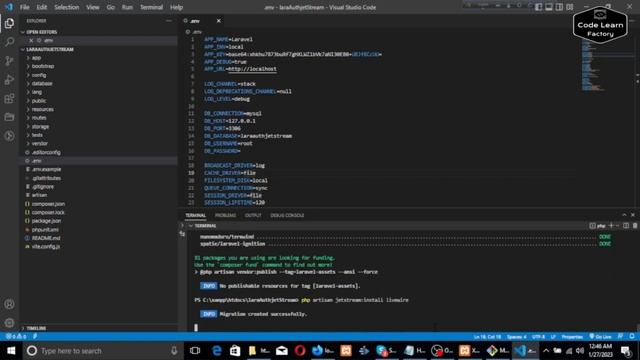This screenshot has width=640, height=360.
Task: Click the Windows search box
Action: [102, 351]
